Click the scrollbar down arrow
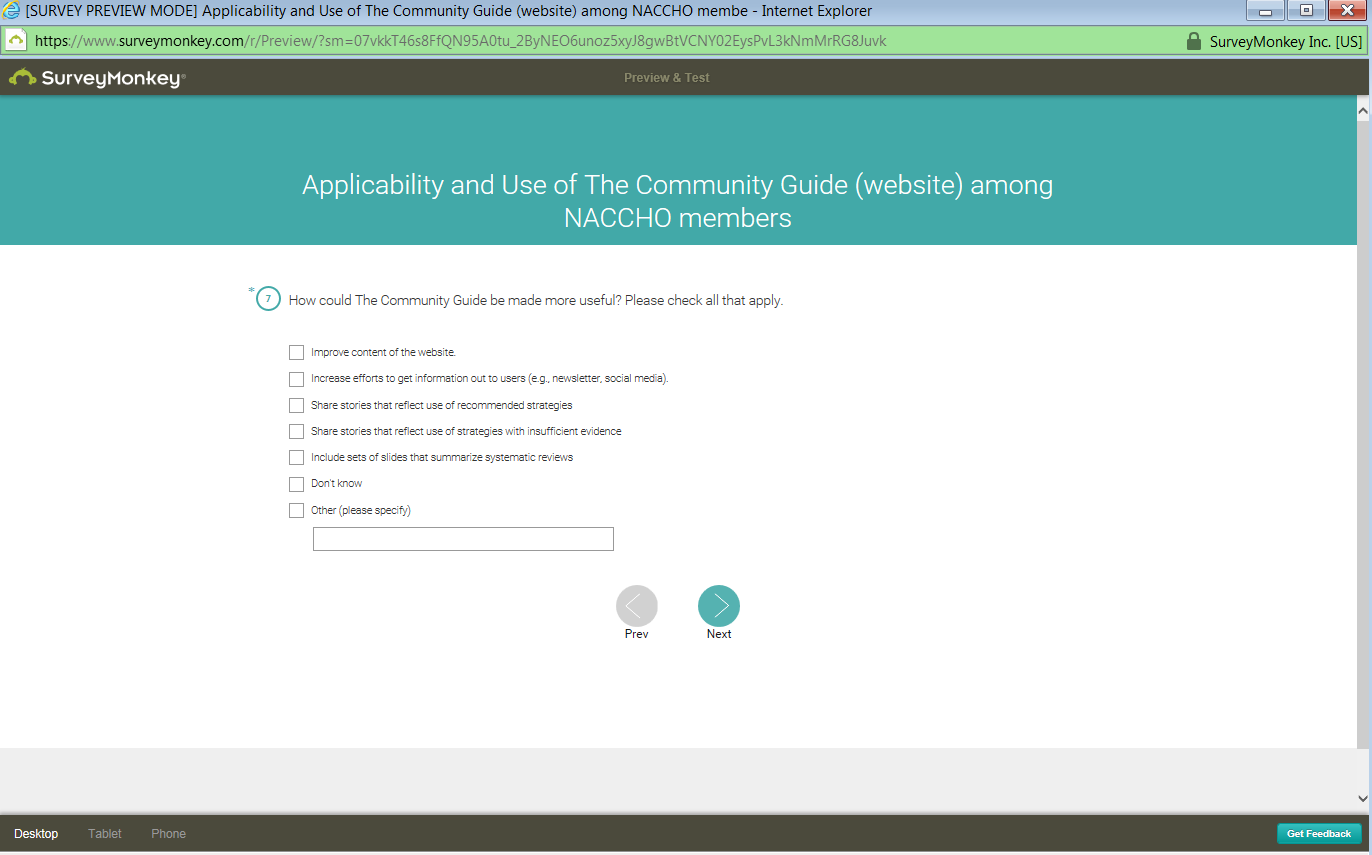 (1363, 798)
